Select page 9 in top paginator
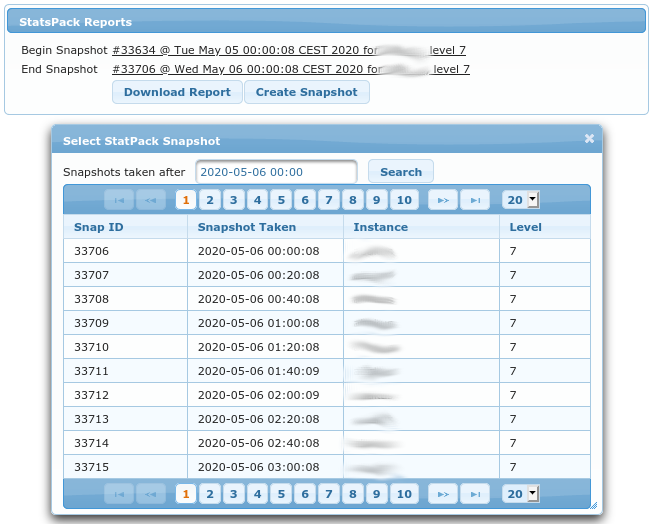Screen dimensions: 652x524 click(x=376, y=200)
